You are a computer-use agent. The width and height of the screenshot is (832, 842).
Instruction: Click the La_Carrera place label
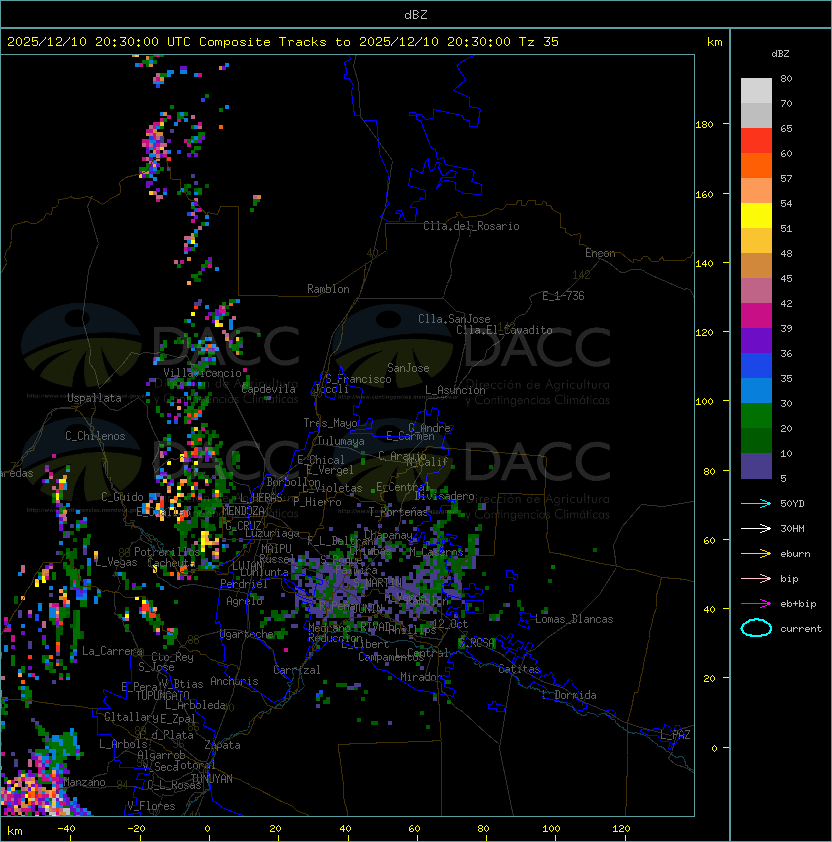tap(113, 651)
